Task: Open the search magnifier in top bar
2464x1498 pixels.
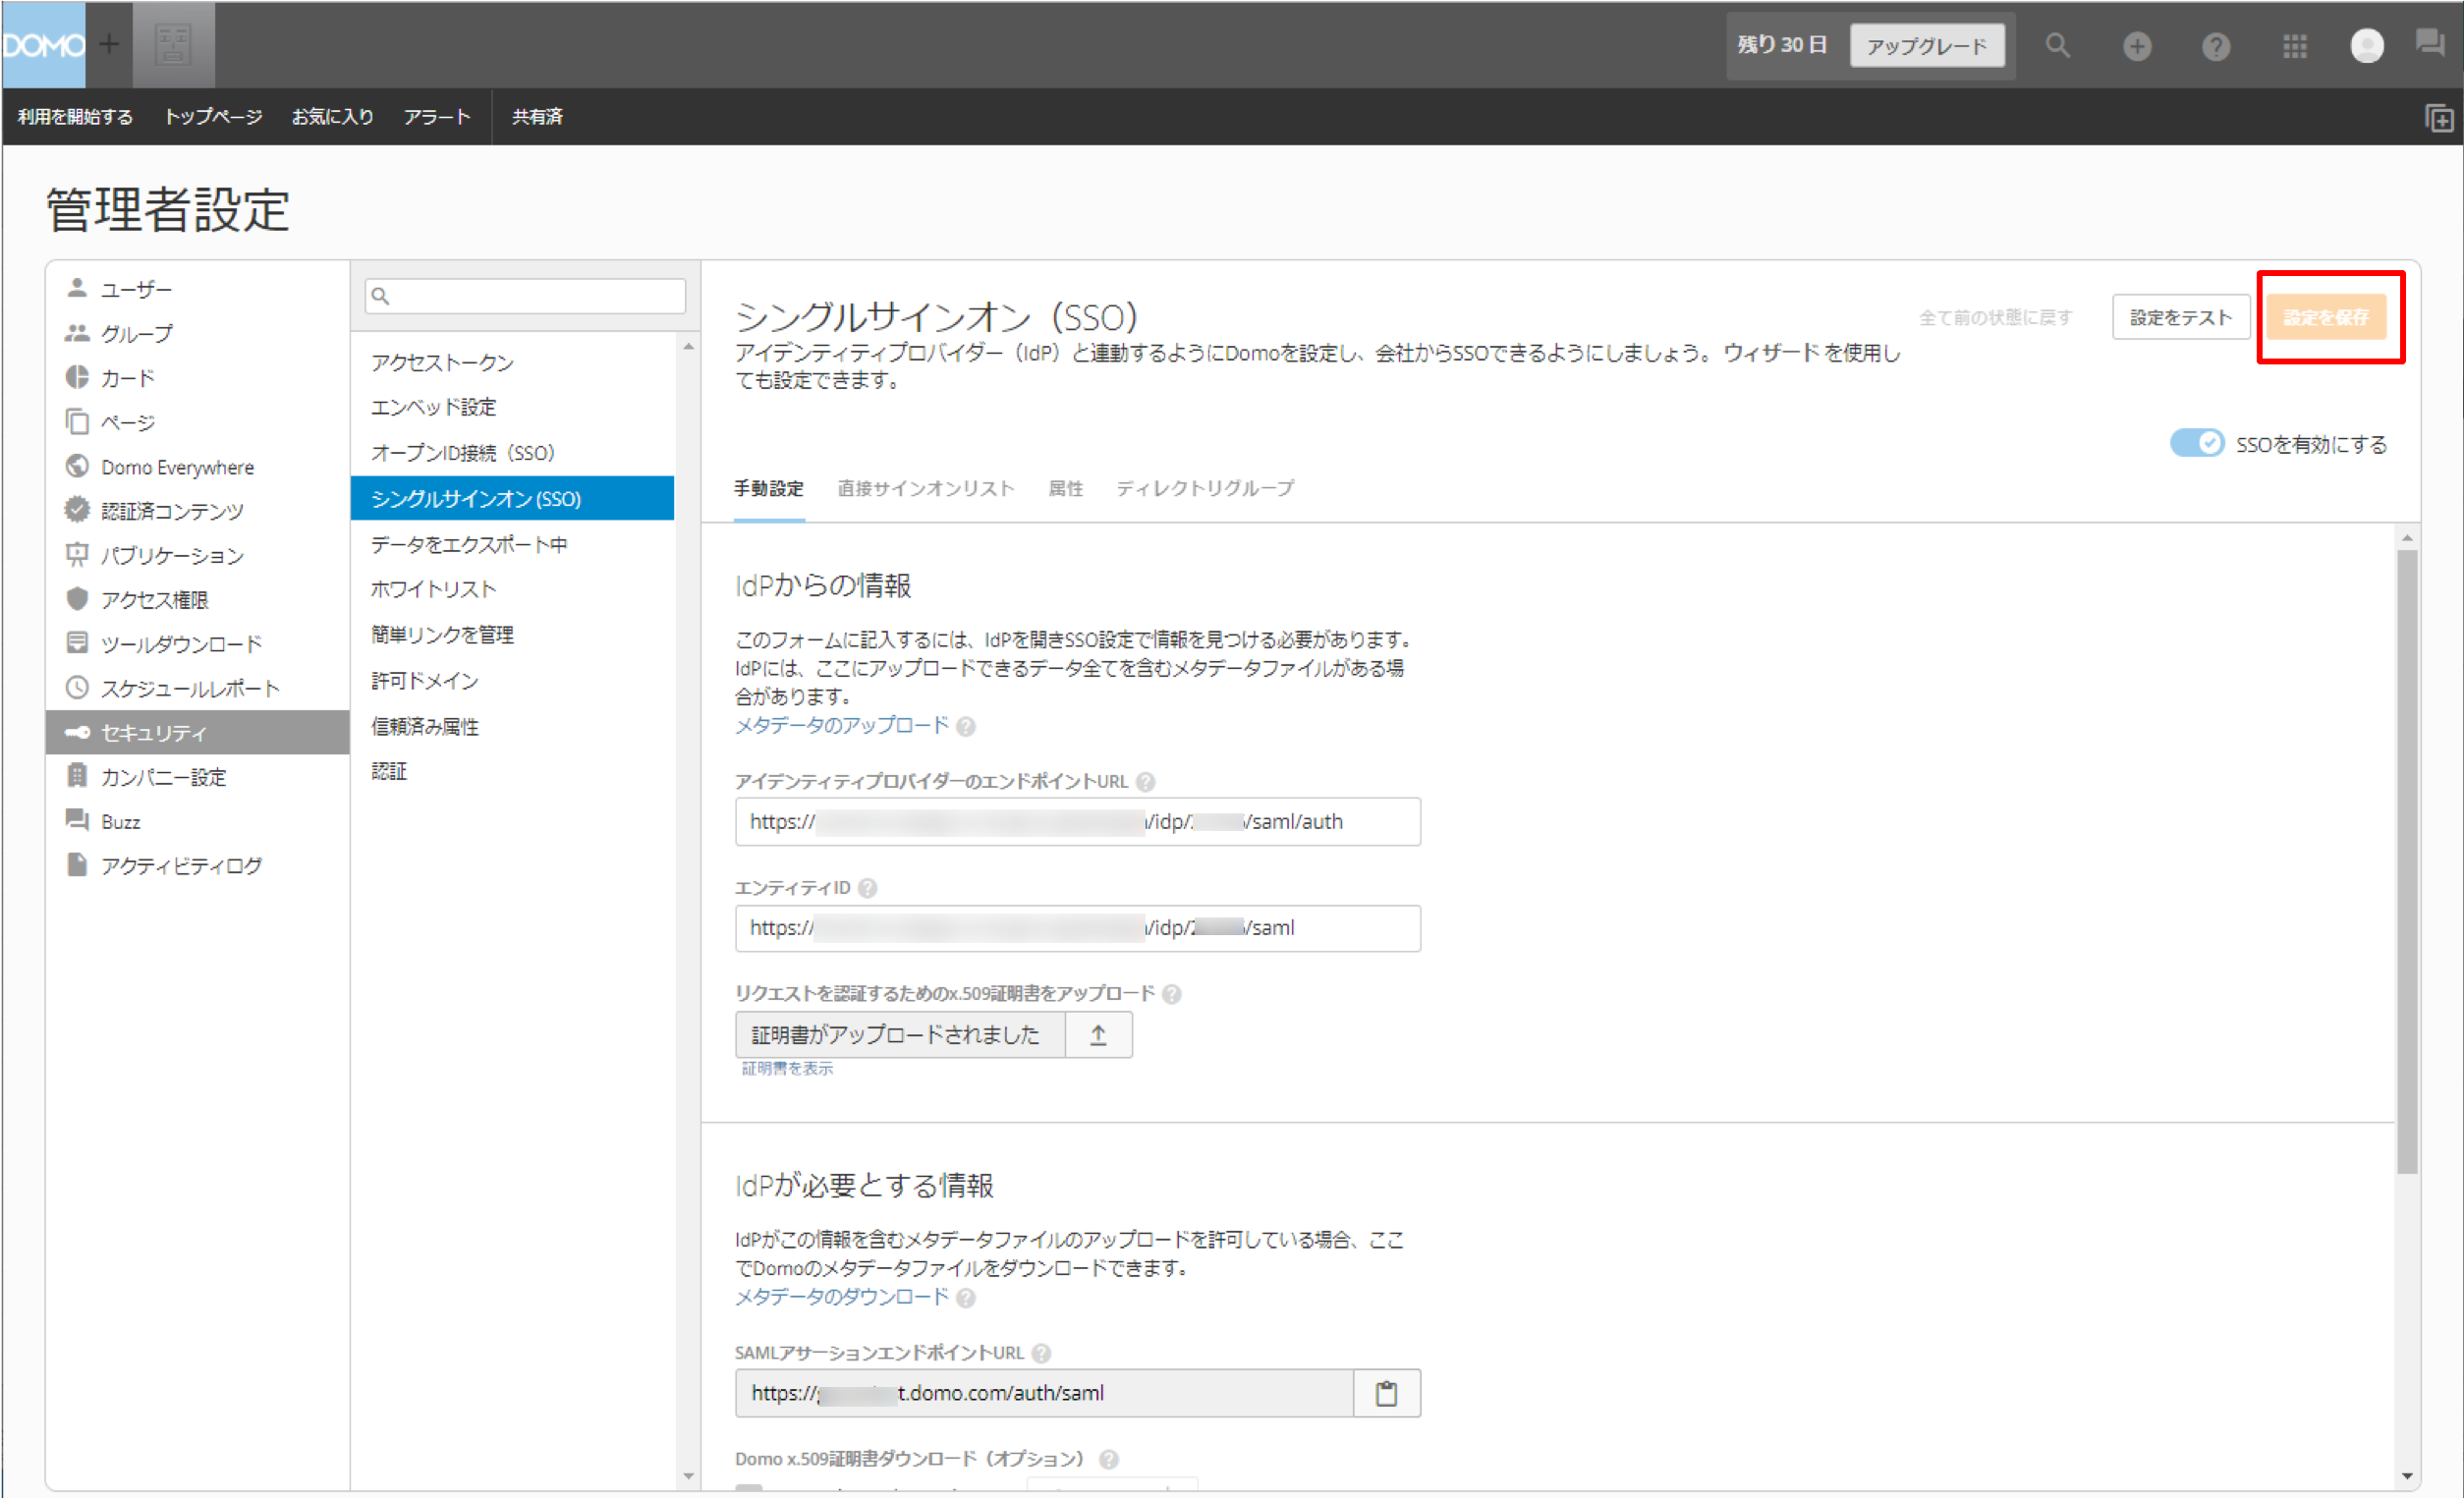Action: tap(2057, 45)
